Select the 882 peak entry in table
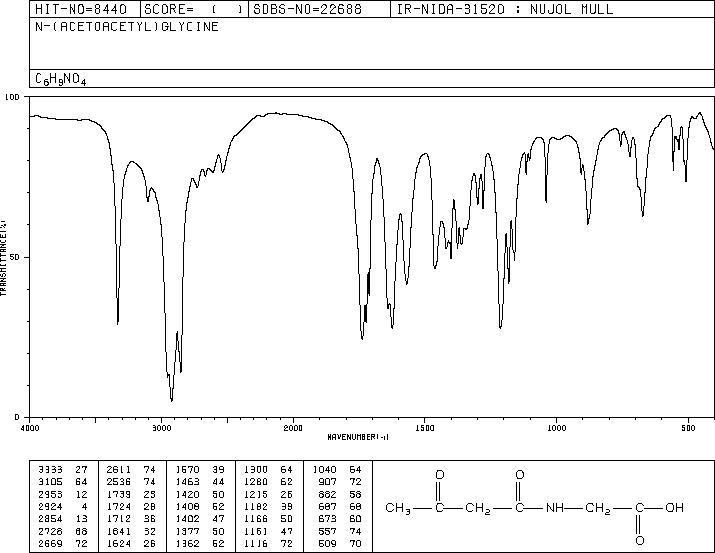715x553 pixels. pos(340,494)
